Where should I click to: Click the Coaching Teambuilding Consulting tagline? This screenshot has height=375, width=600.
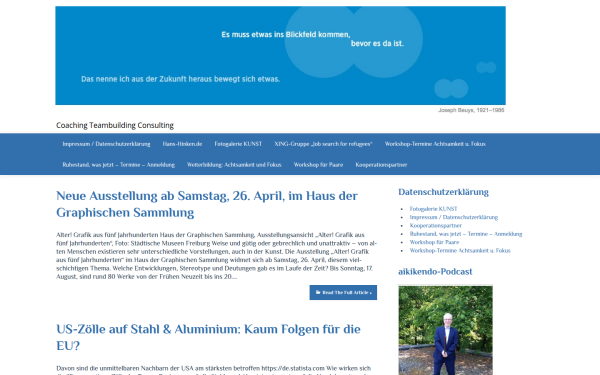pos(115,125)
